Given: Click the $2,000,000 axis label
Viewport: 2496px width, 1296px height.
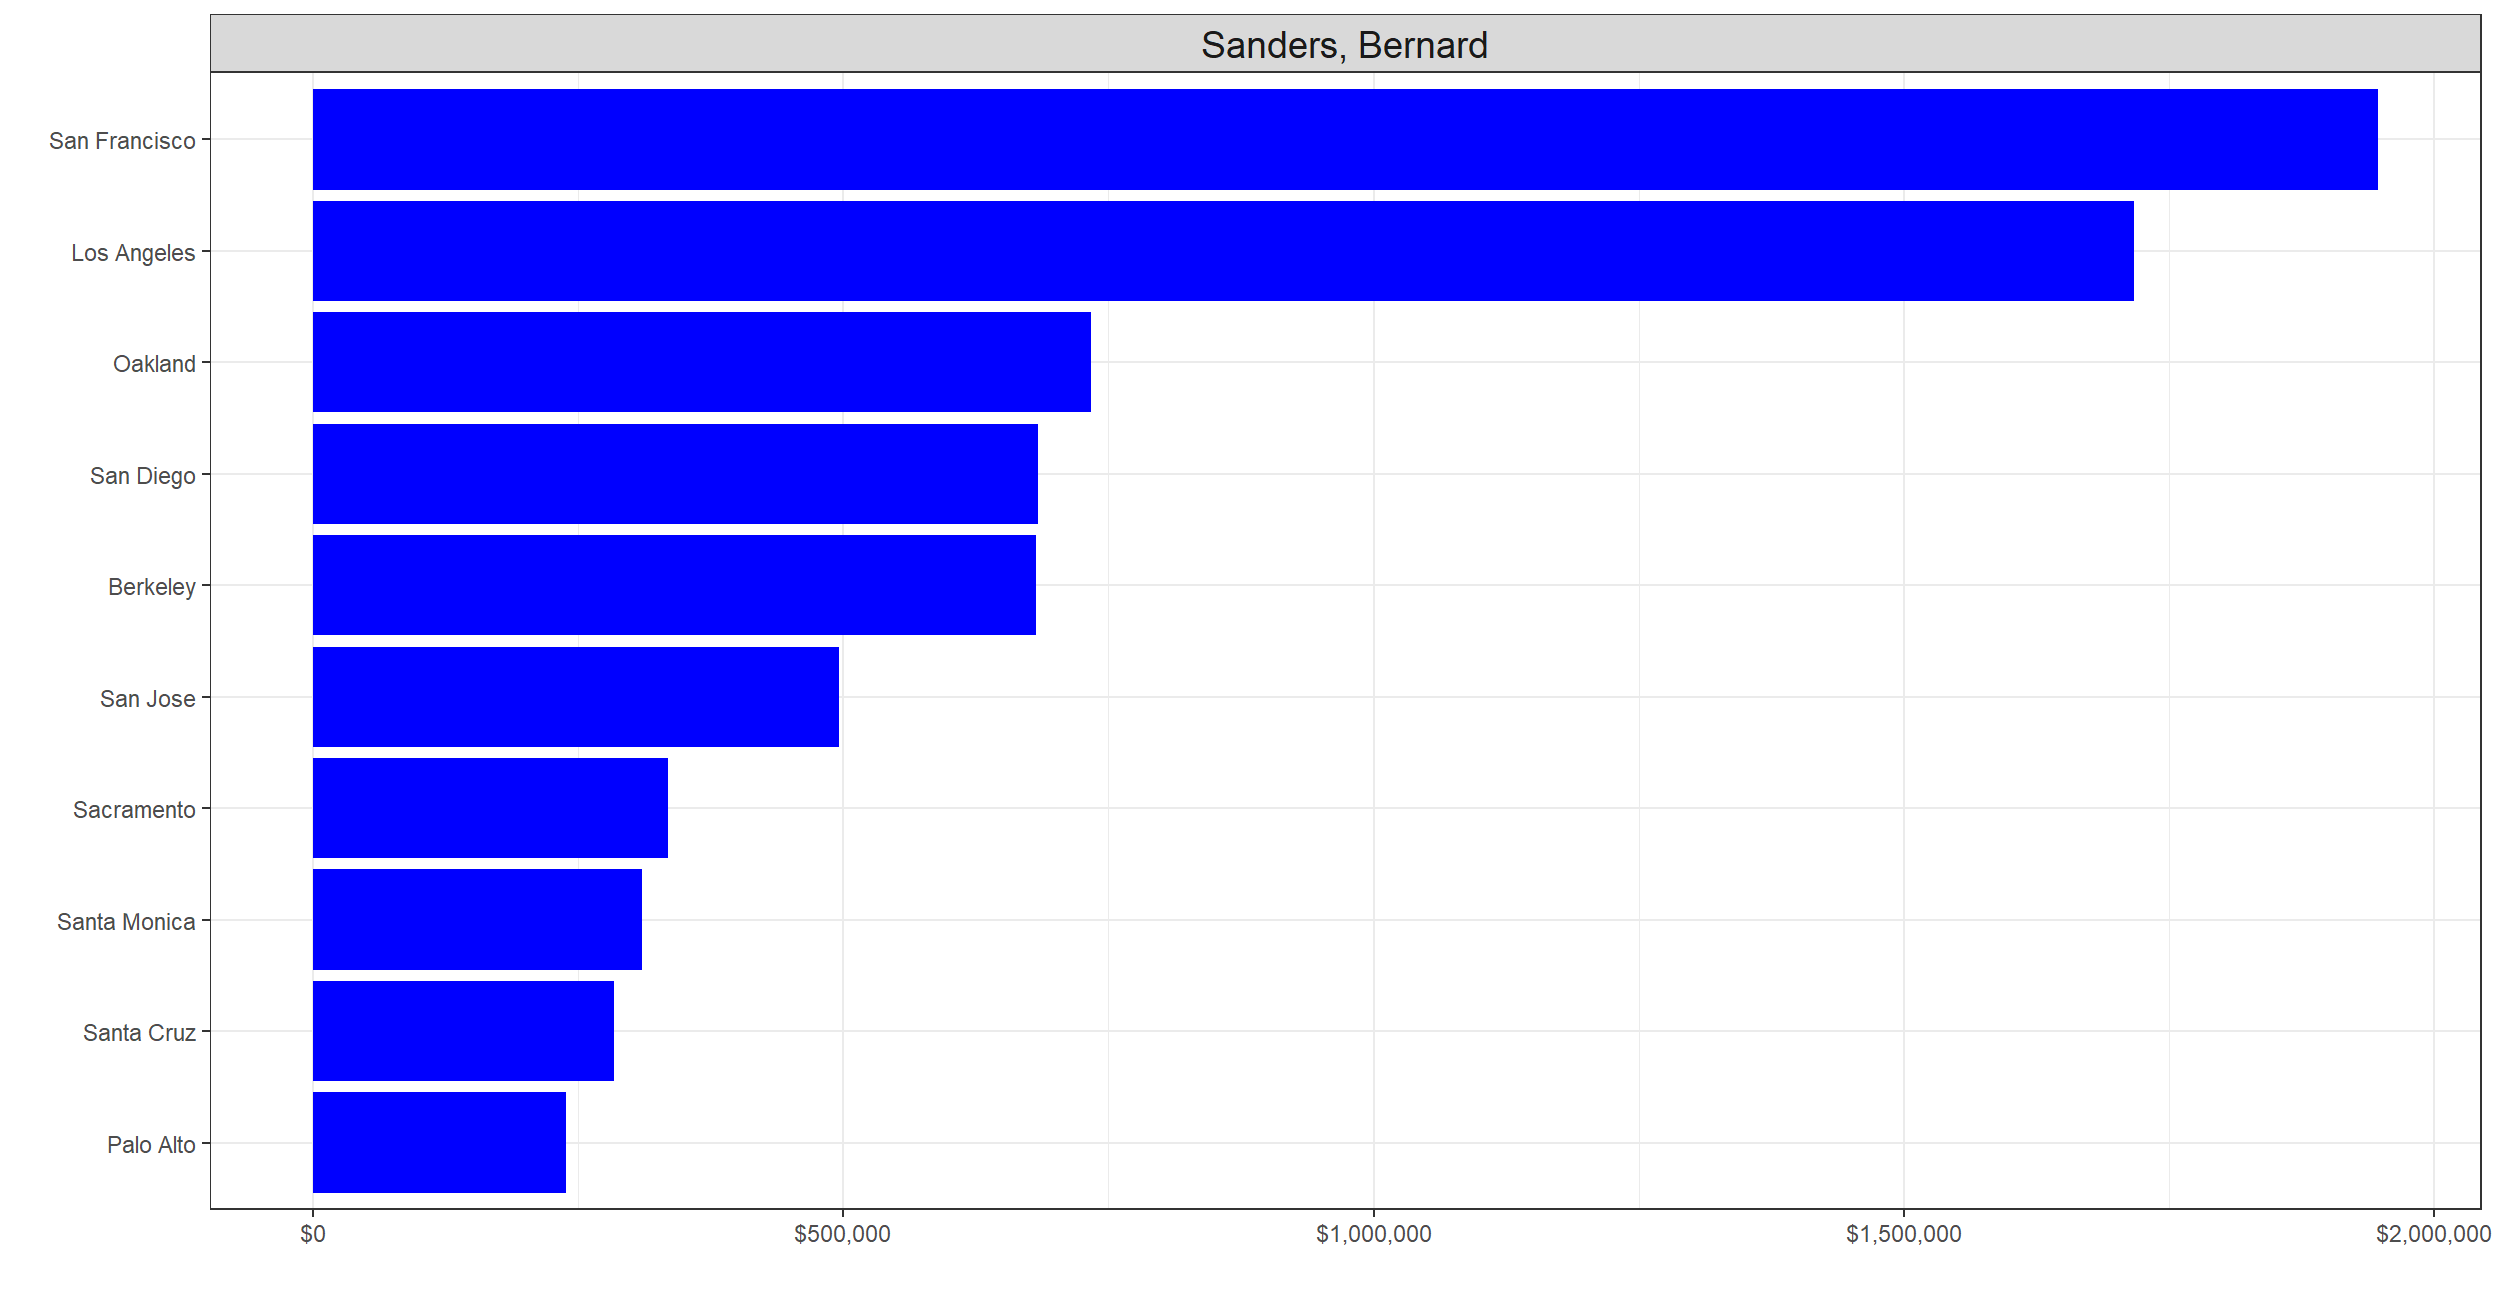Looking at the screenshot, I should [x=2432, y=1235].
